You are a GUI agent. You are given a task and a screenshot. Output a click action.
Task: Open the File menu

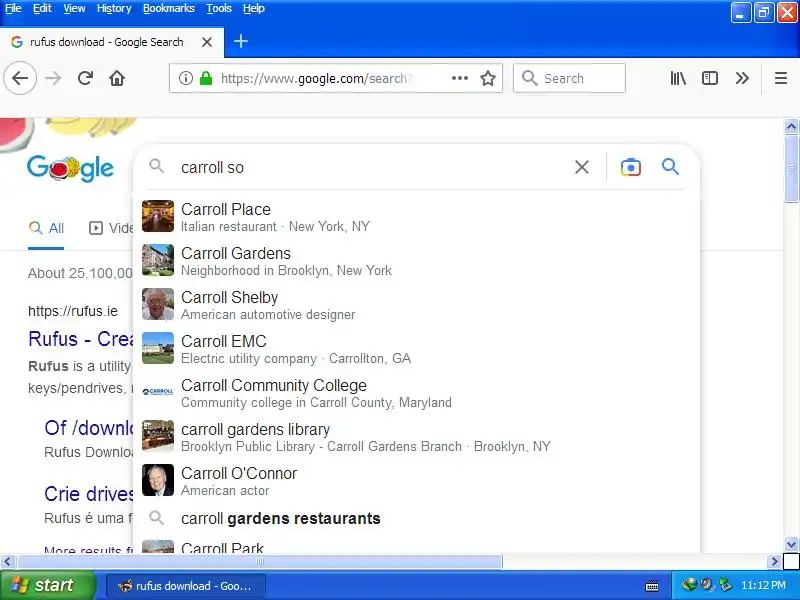pyautogui.click(x=13, y=8)
